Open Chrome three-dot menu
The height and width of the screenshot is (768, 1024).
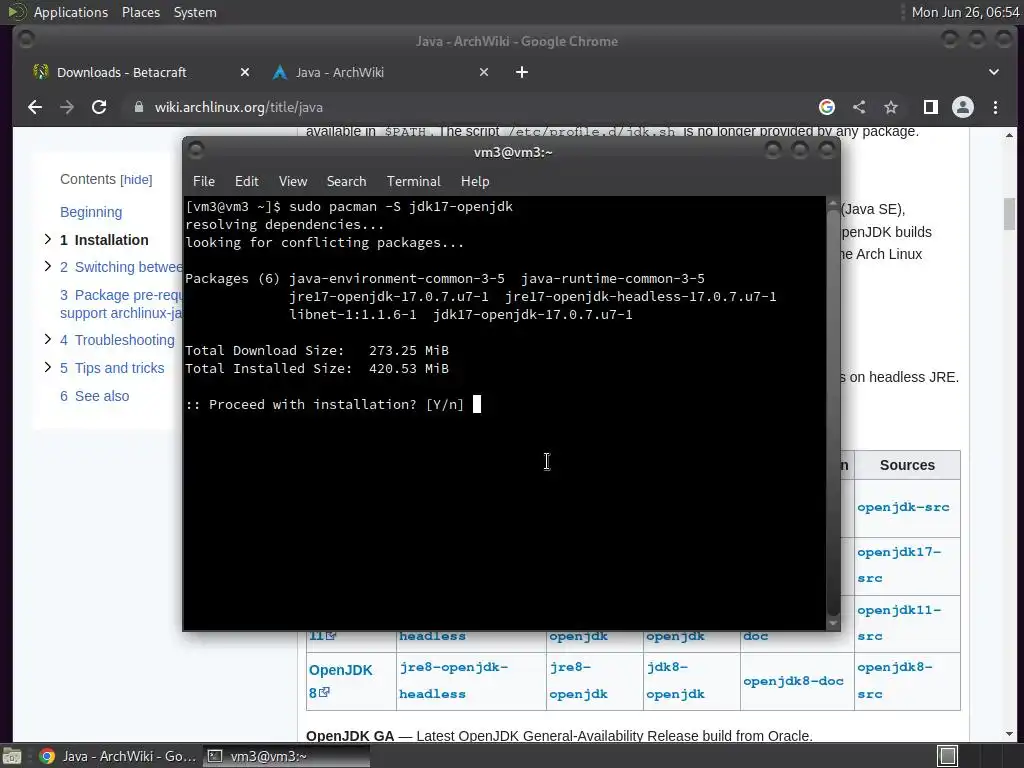(x=995, y=107)
